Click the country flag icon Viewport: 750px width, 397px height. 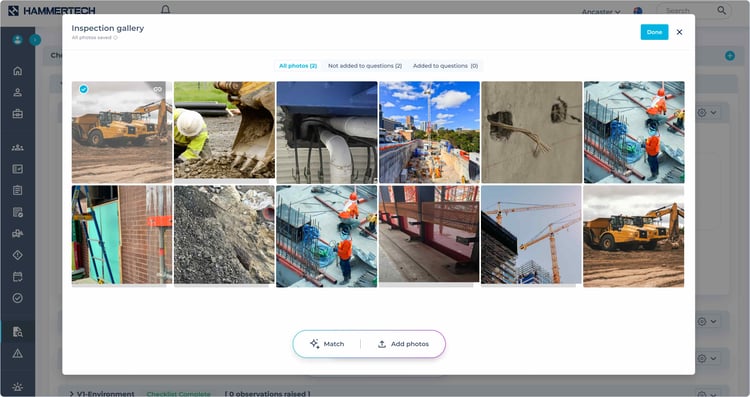(x=638, y=11)
